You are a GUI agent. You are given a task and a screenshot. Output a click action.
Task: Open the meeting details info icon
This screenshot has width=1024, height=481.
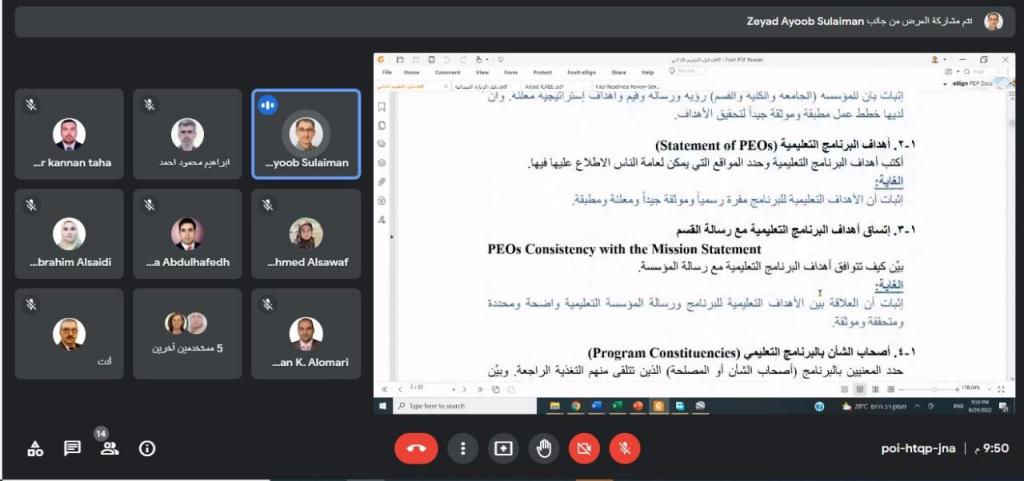[147, 449]
